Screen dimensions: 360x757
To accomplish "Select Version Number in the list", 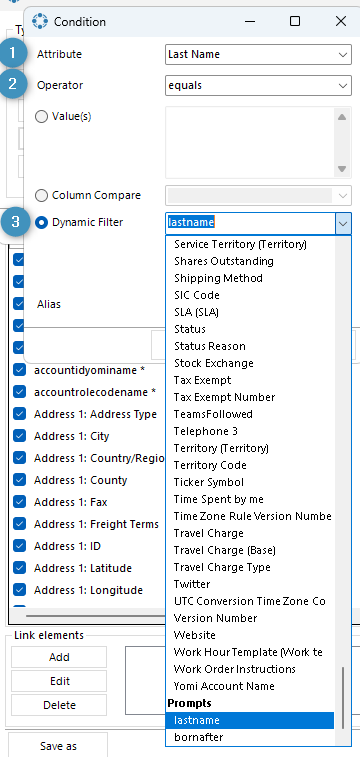I will pyautogui.click(x=215, y=618).
